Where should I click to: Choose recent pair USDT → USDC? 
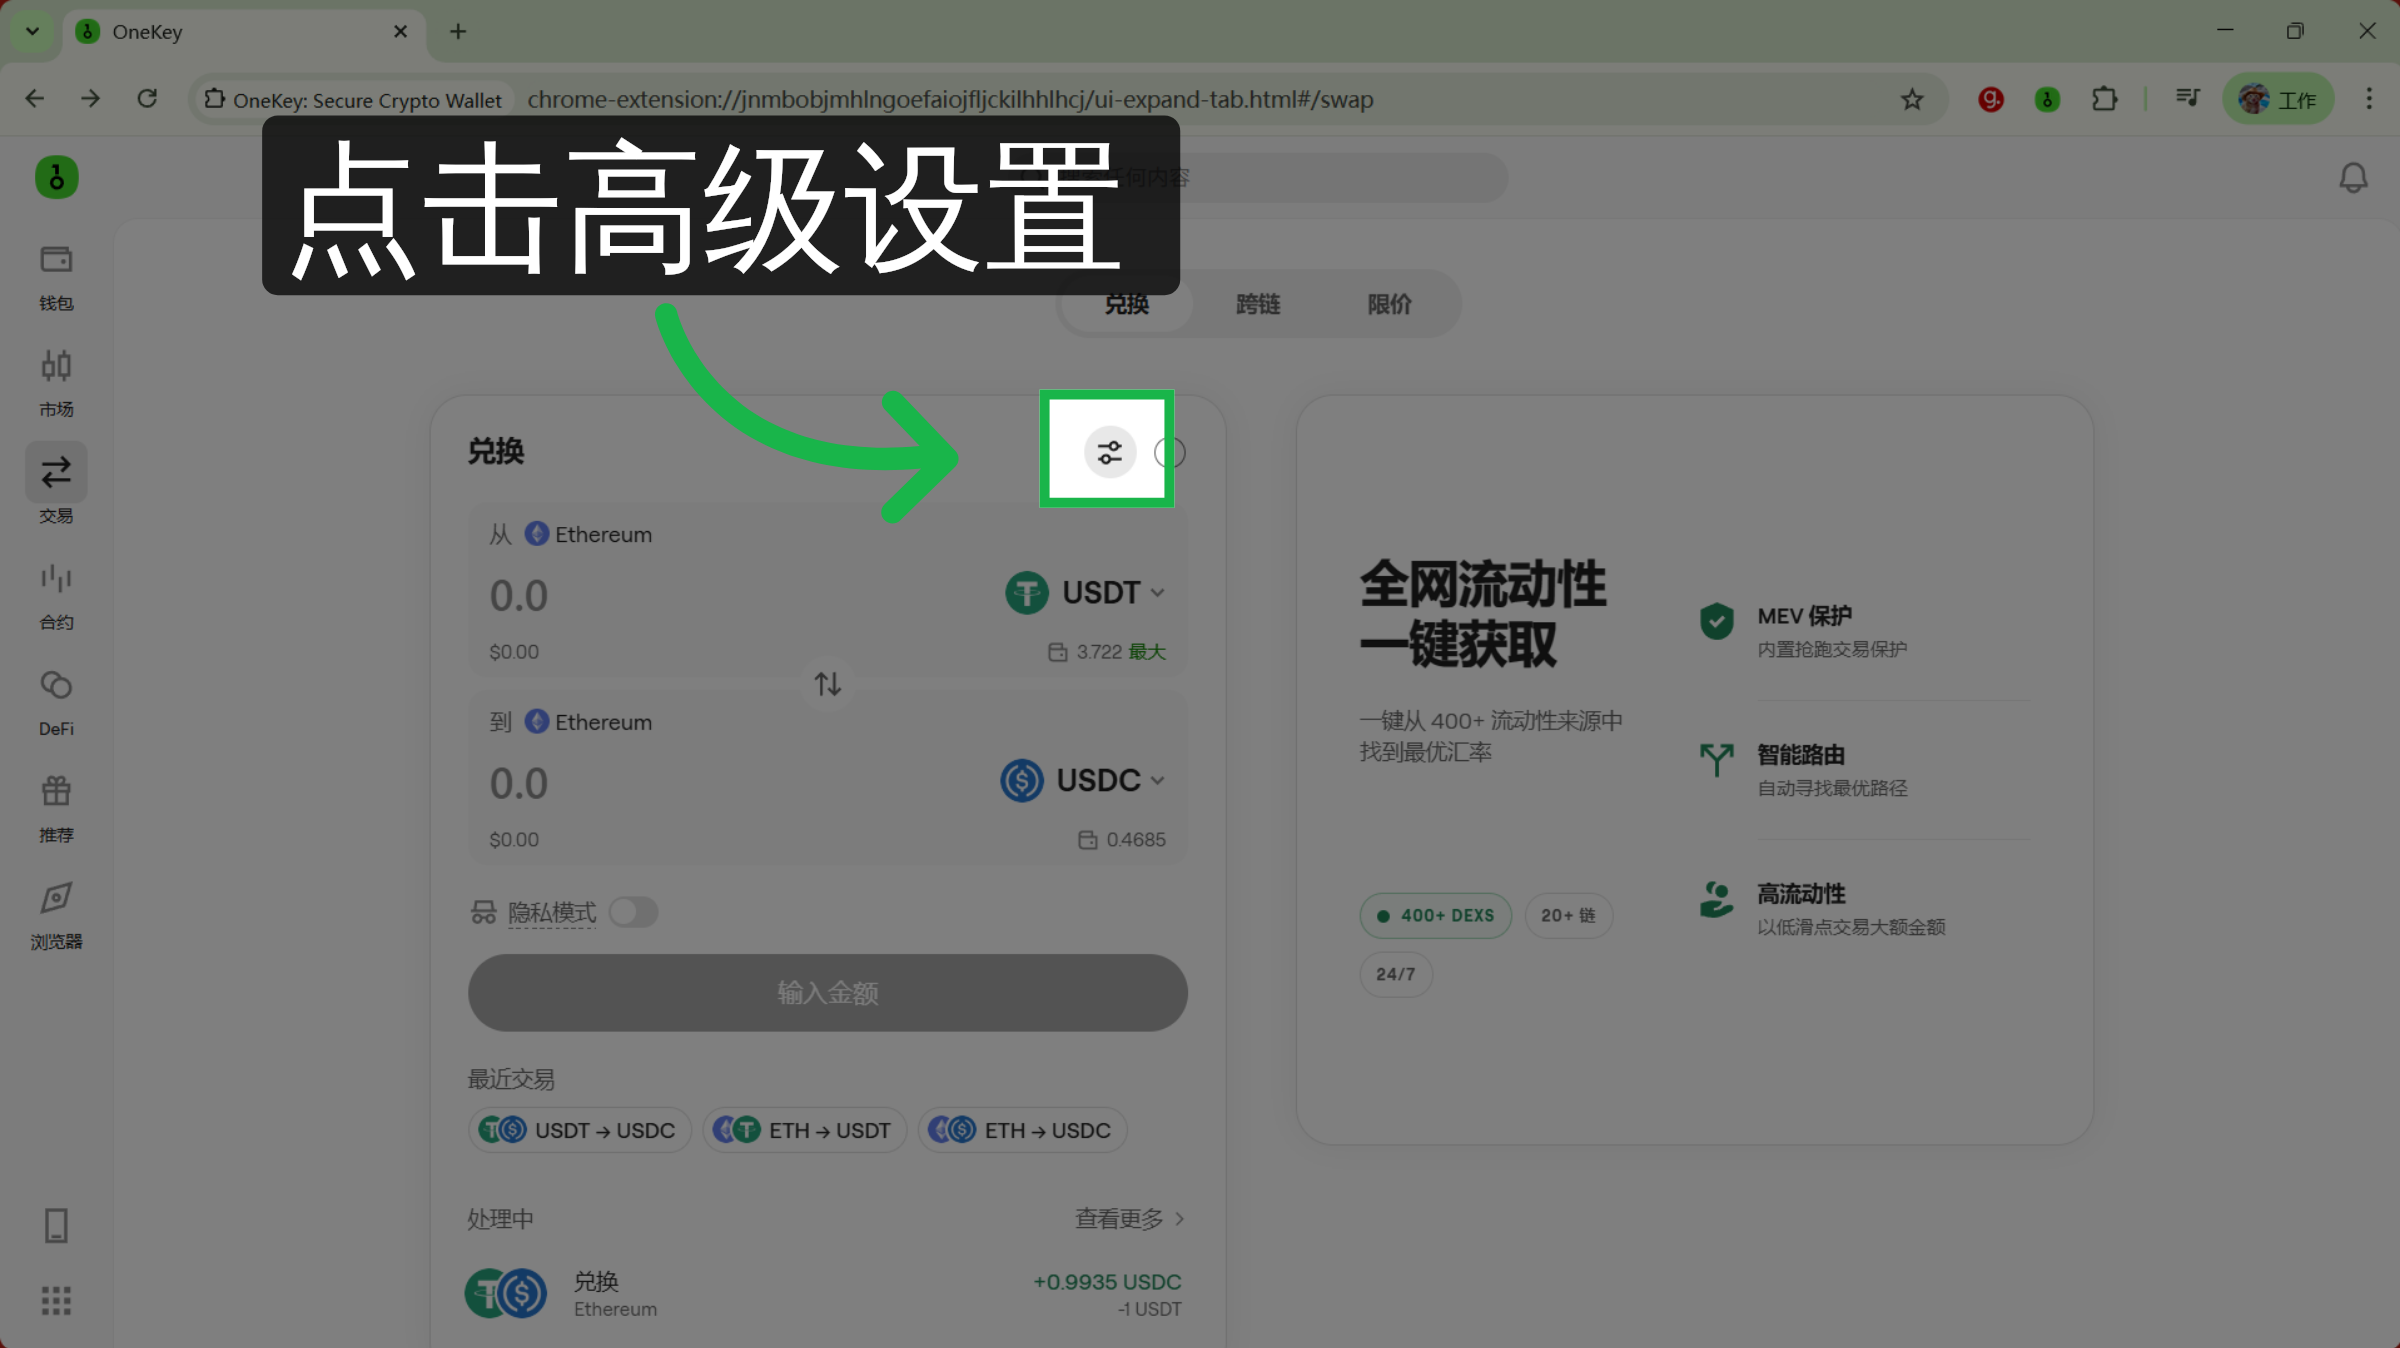(x=579, y=1130)
